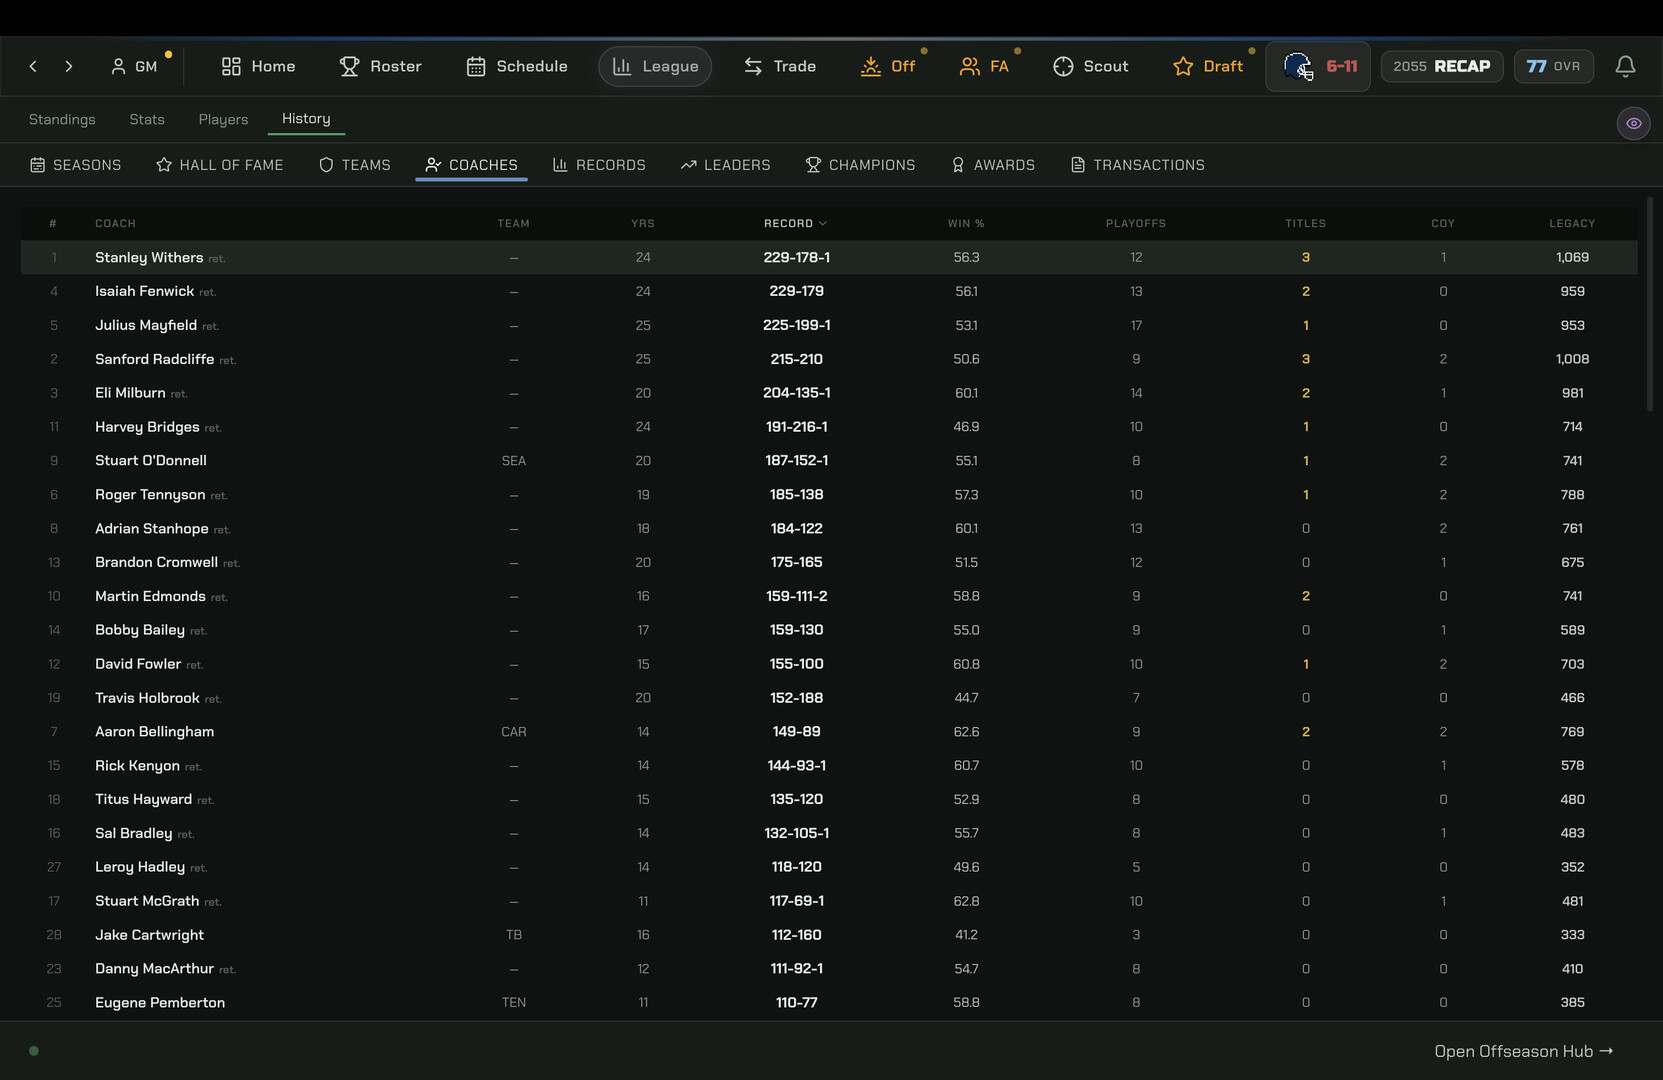Switch to the Teams history tab
The width and height of the screenshot is (1663, 1080).
(355, 165)
